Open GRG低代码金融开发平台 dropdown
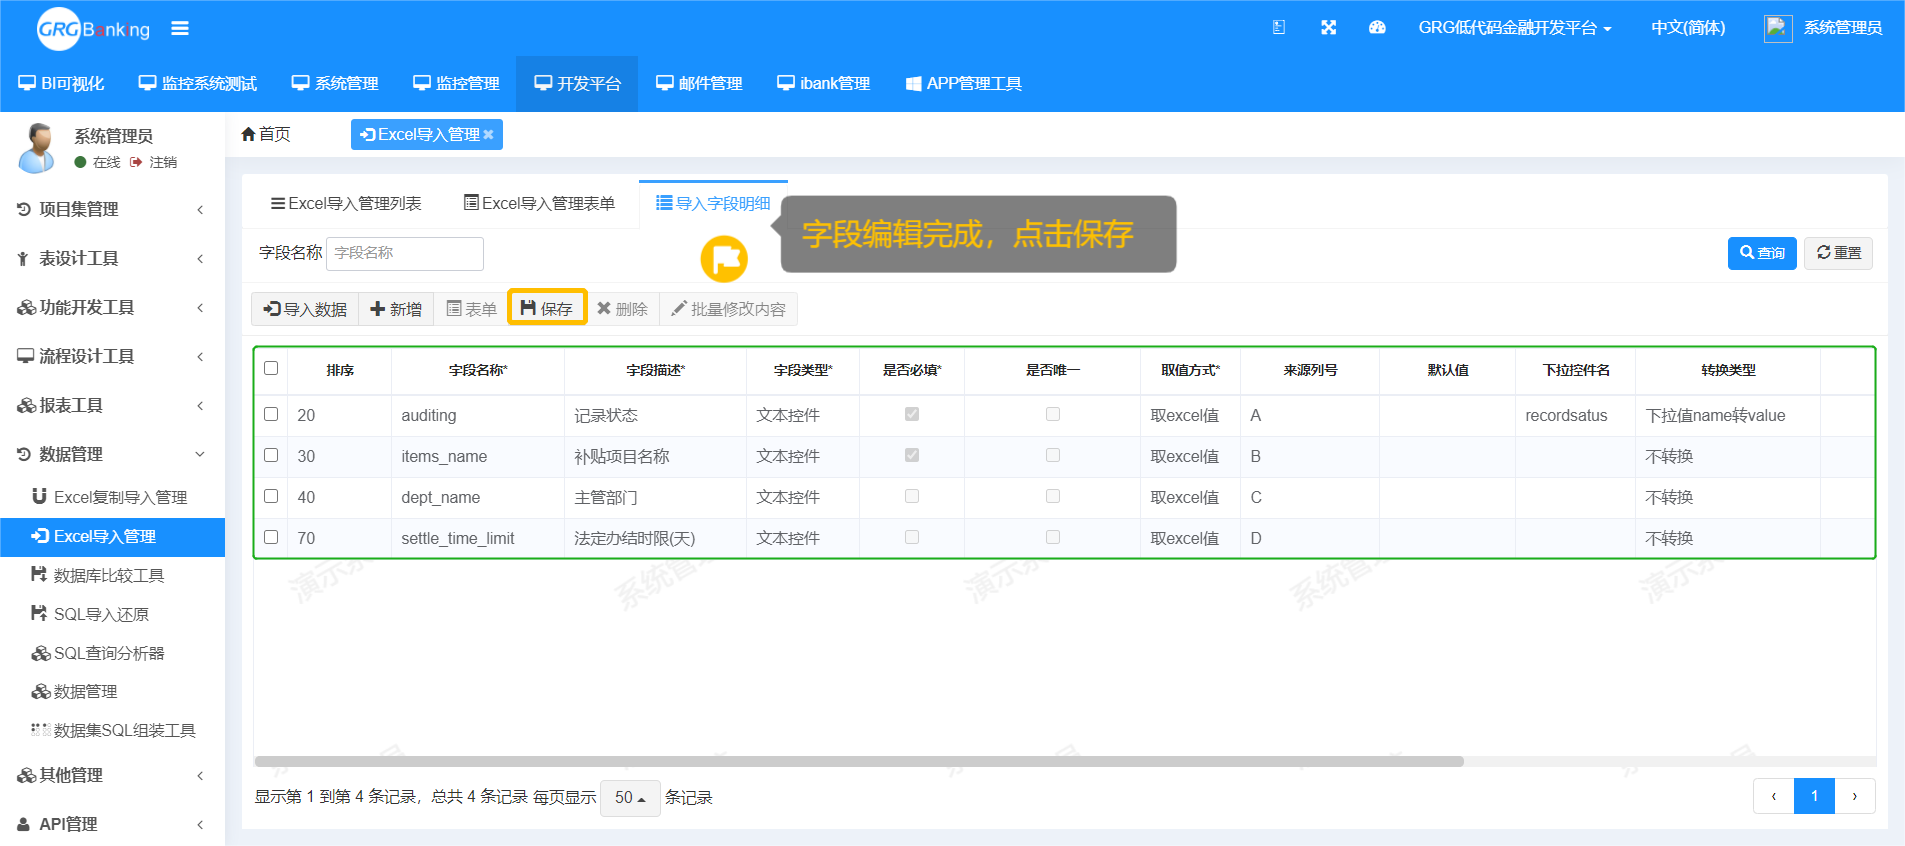 point(1514,28)
